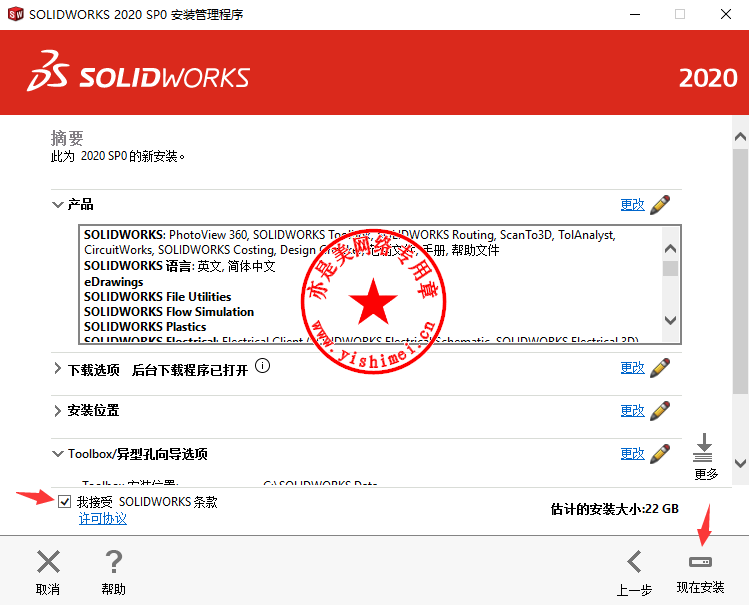Viewport: 749px width, 605px height.
Task: Click 更改 link for 产品
Action: point(632,205)
